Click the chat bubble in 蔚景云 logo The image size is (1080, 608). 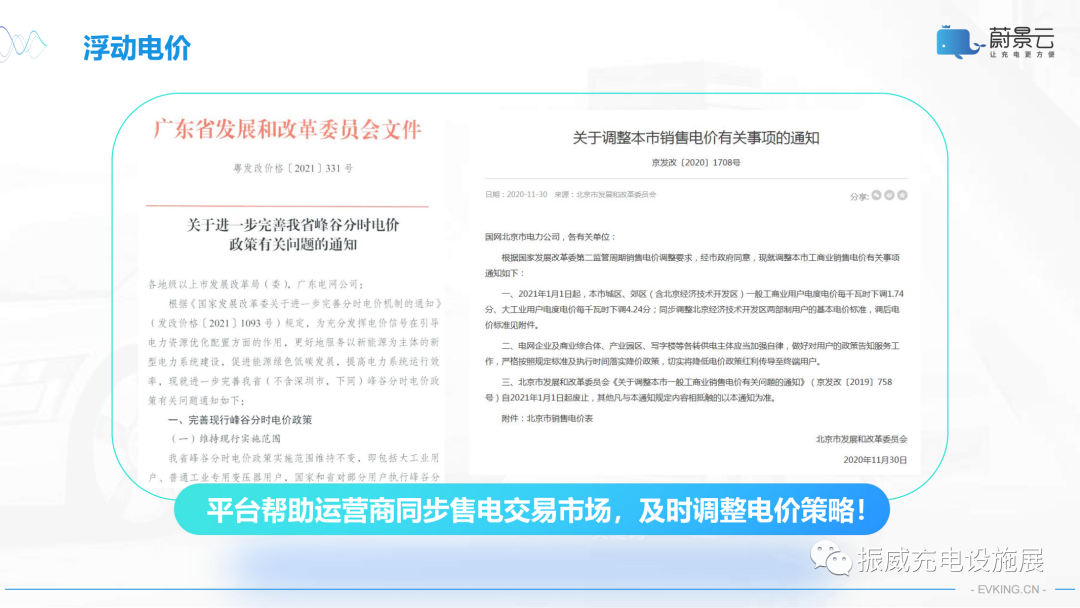[949, 38]
